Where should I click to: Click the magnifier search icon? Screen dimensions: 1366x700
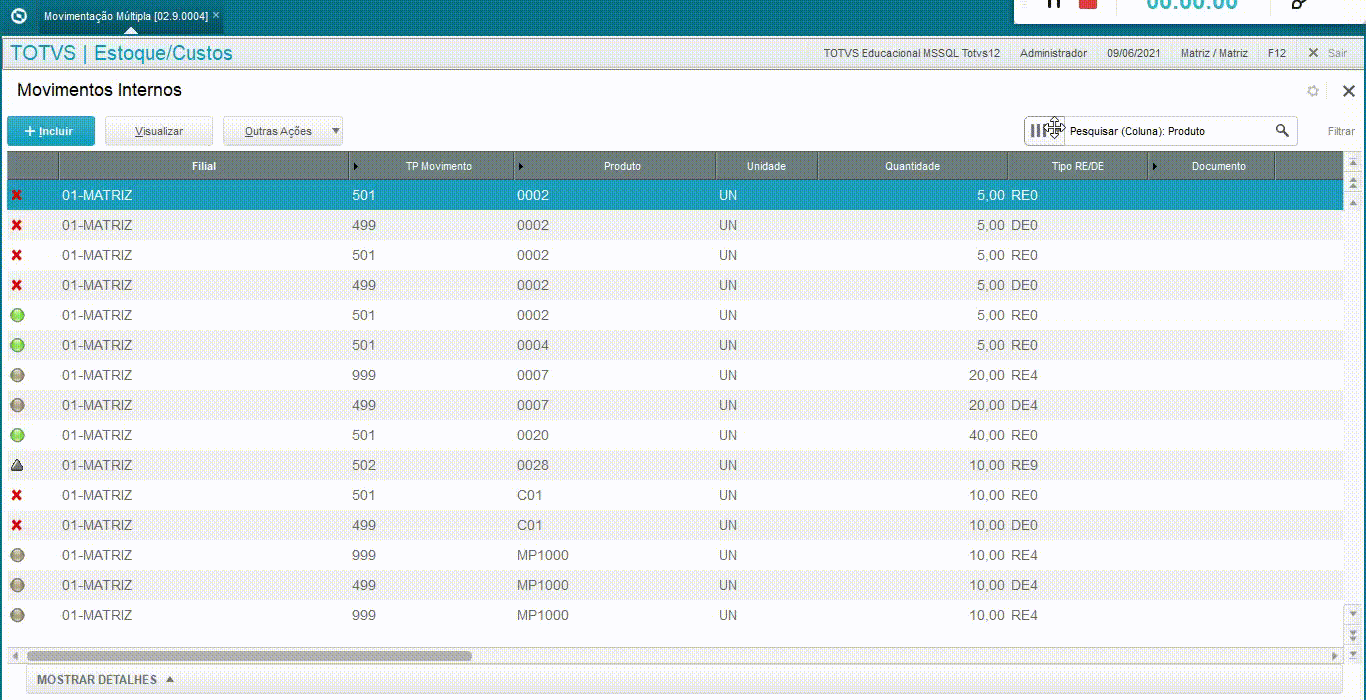click(x=1283, y=131)
